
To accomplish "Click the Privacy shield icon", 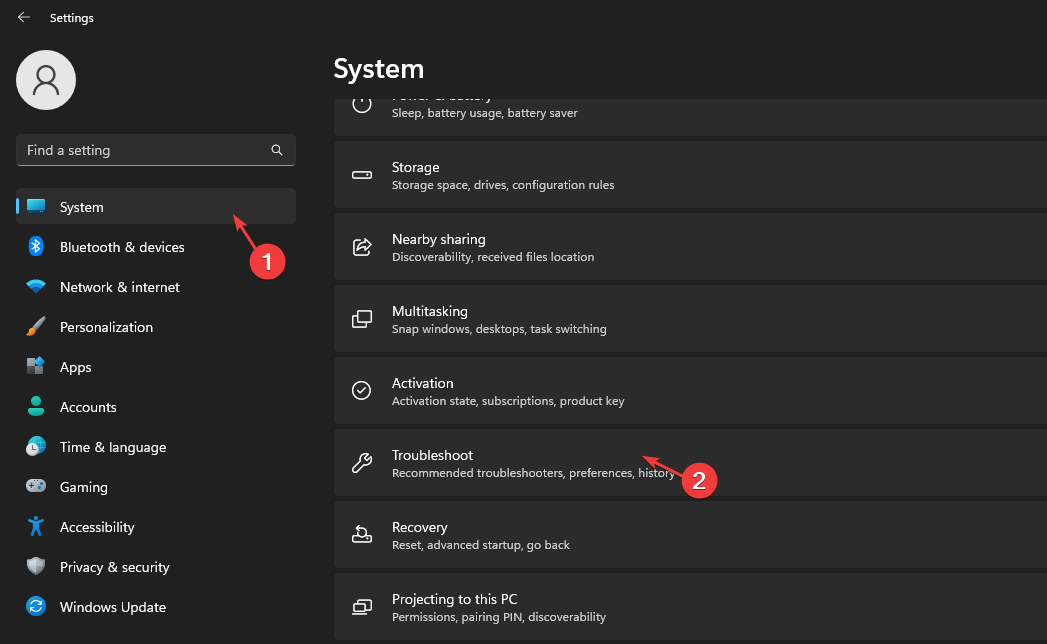I will click(x=36, y=567).
